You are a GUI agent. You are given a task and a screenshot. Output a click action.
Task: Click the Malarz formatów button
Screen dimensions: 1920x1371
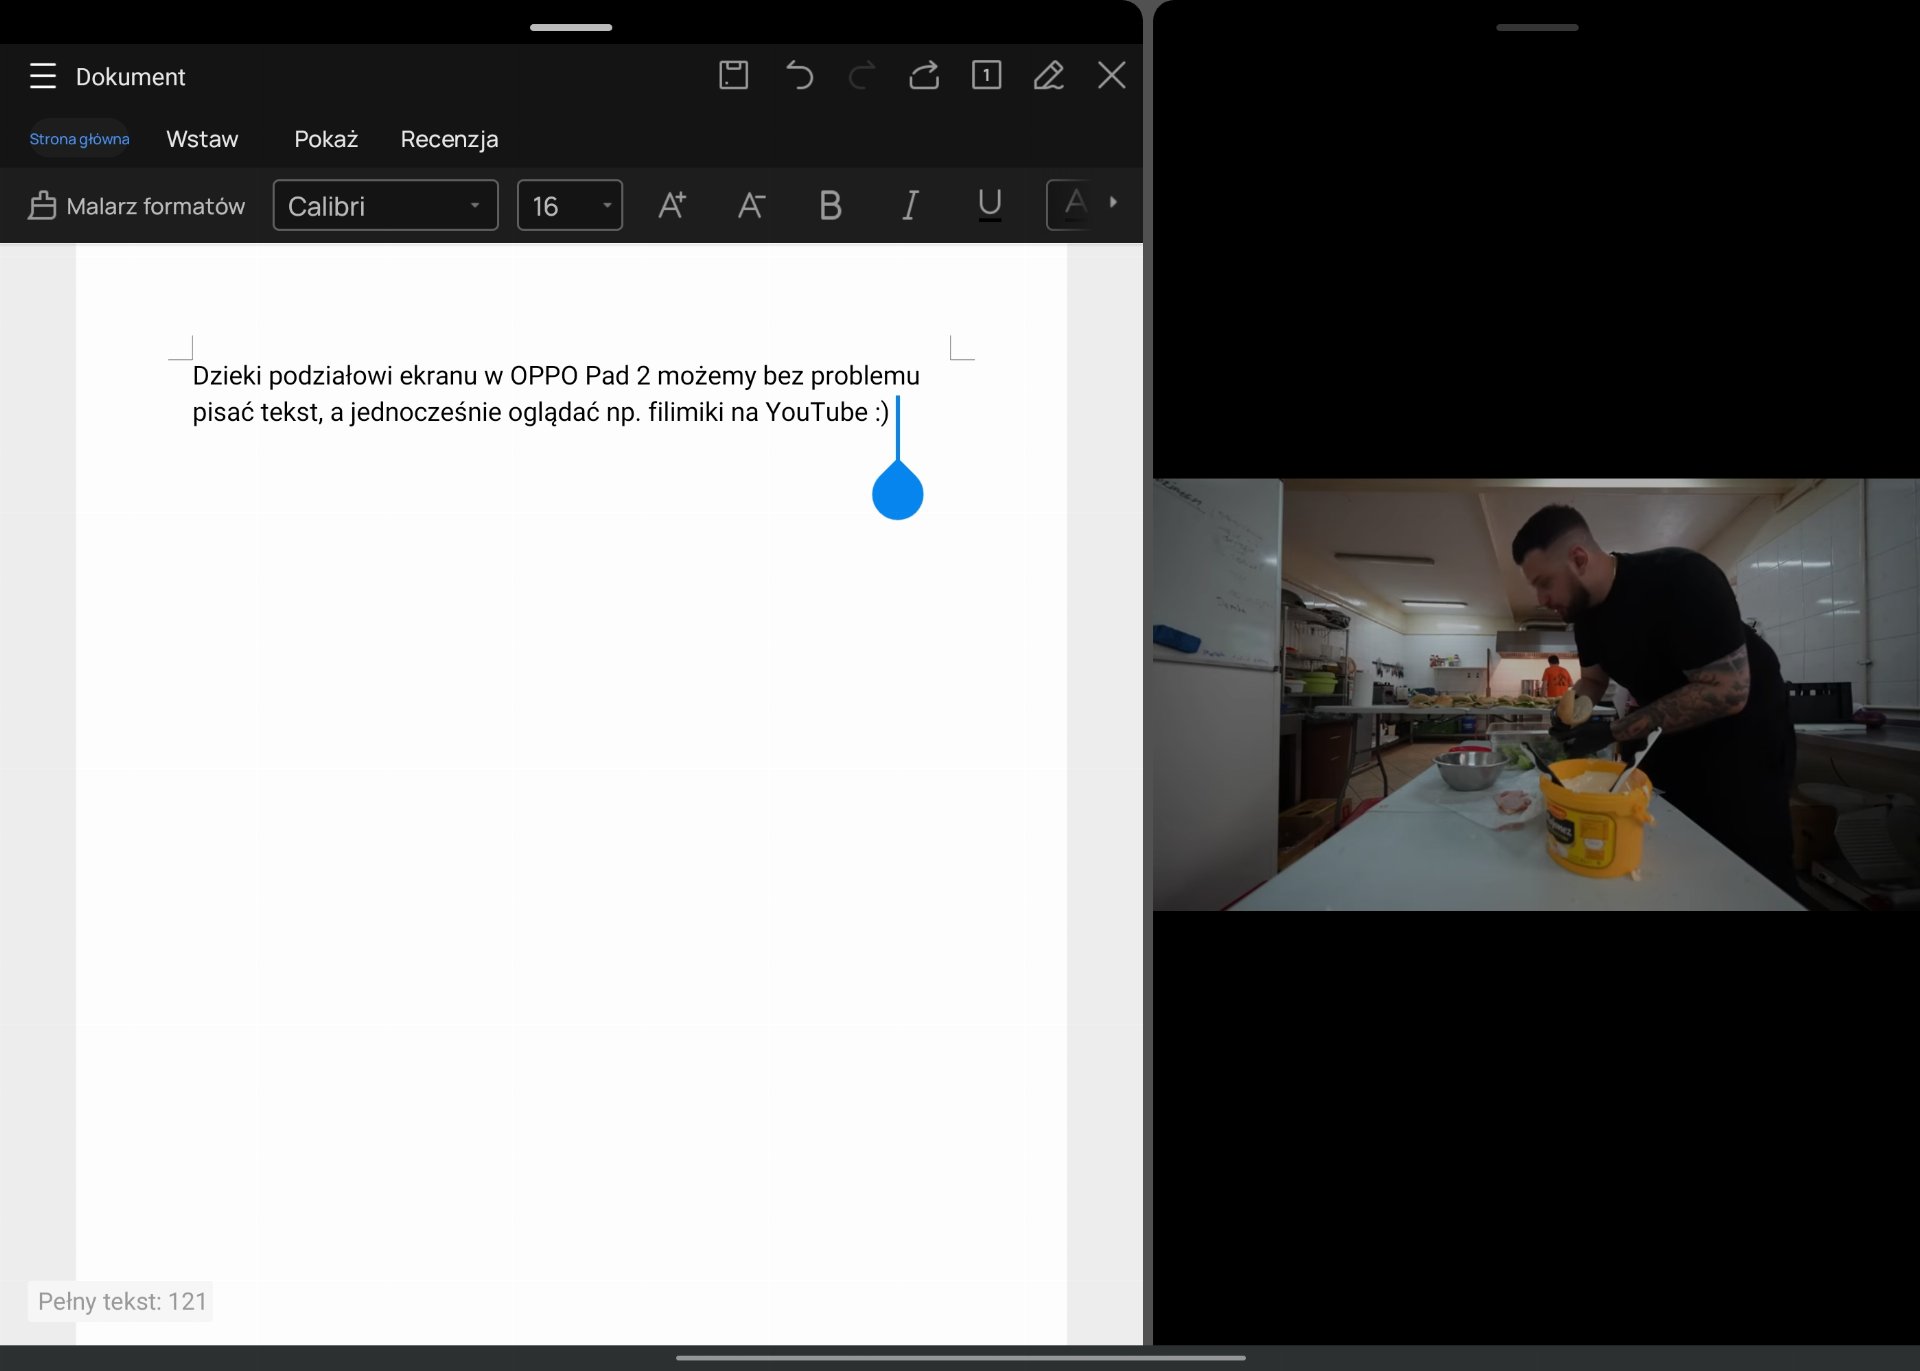(x=137, y=206)
